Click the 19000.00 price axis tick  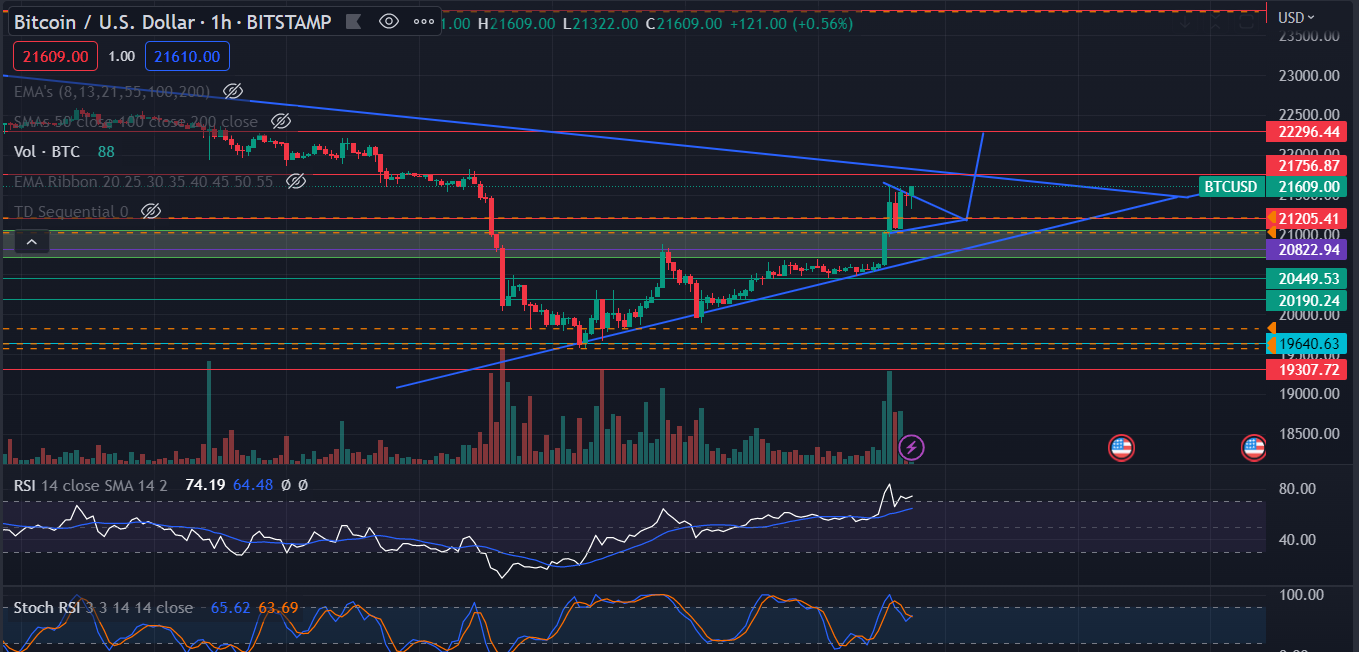pyautogui.click(x=1308, y=394)
